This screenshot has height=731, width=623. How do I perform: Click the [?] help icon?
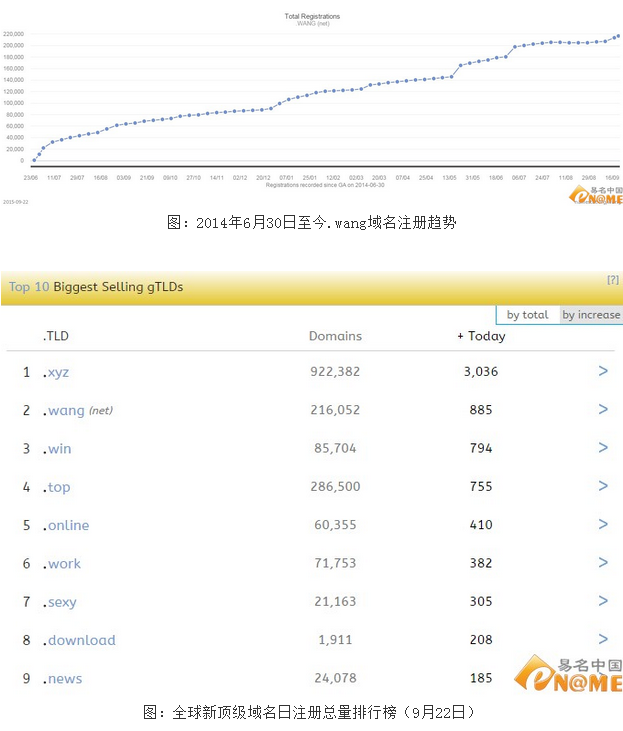coord(612,280)
